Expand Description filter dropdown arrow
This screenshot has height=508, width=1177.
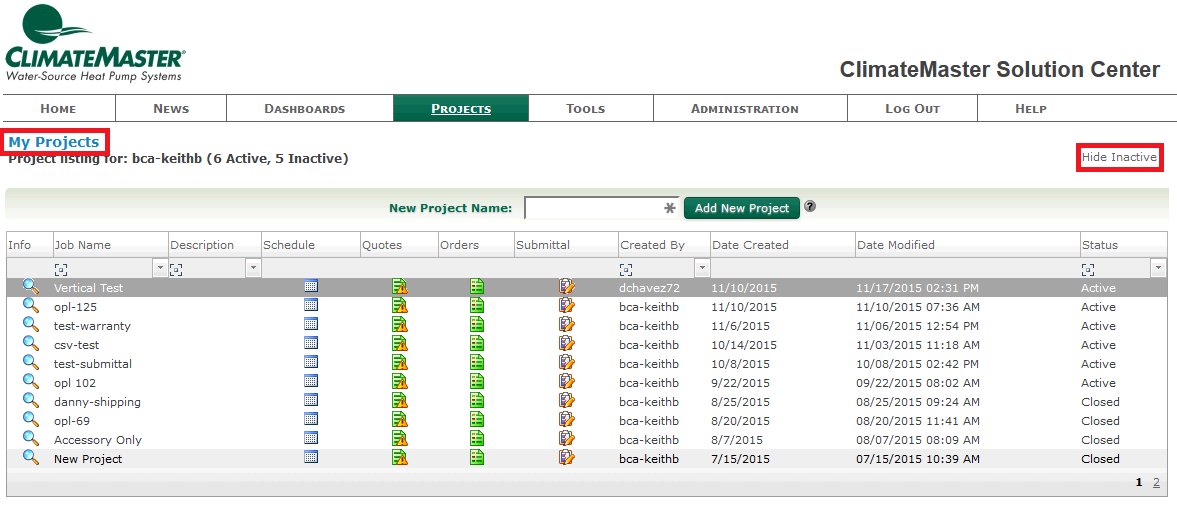coord(254,268)
